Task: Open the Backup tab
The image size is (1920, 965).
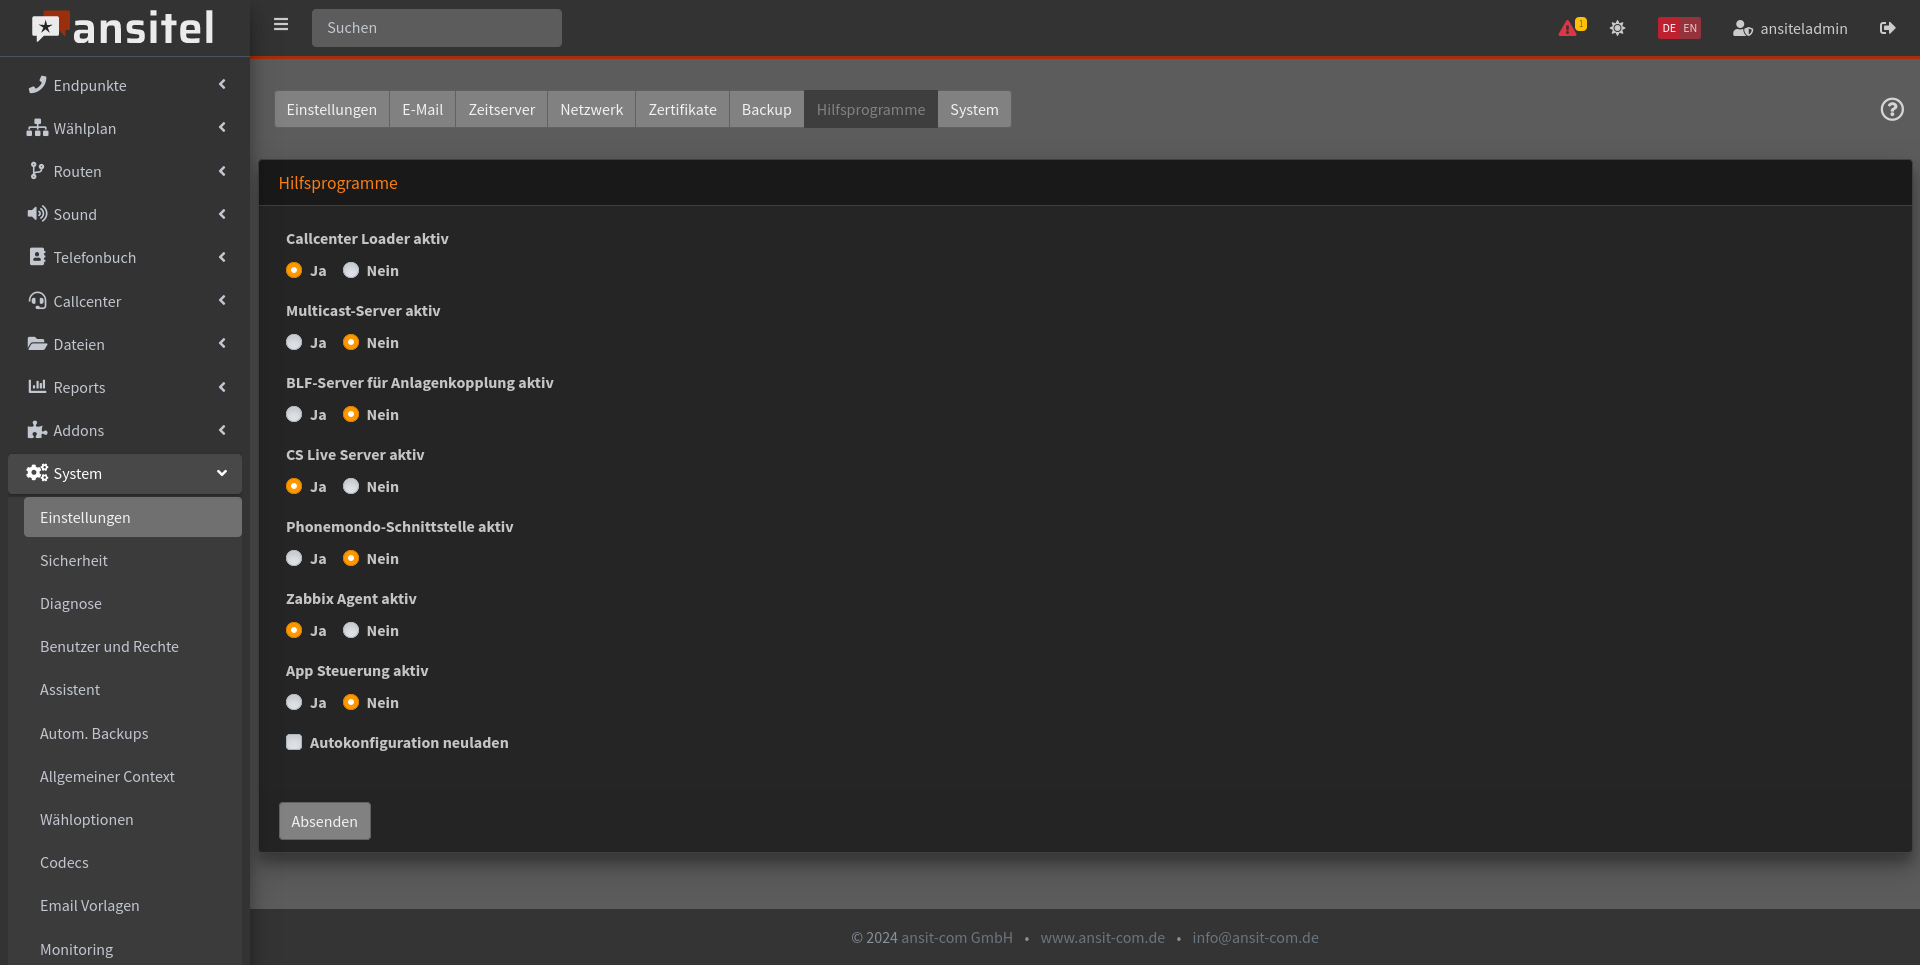Action: tap(766, 109)
